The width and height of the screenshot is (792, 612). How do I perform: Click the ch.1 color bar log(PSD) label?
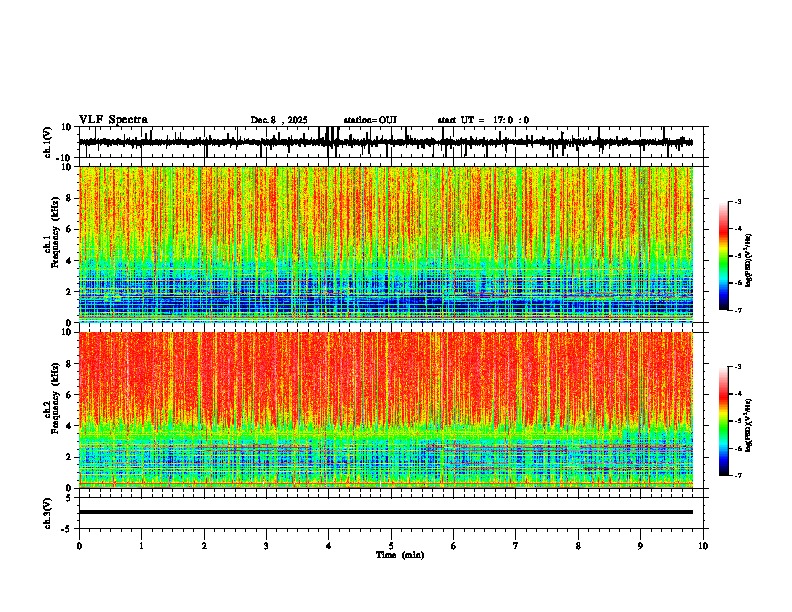tap(749, 261)
